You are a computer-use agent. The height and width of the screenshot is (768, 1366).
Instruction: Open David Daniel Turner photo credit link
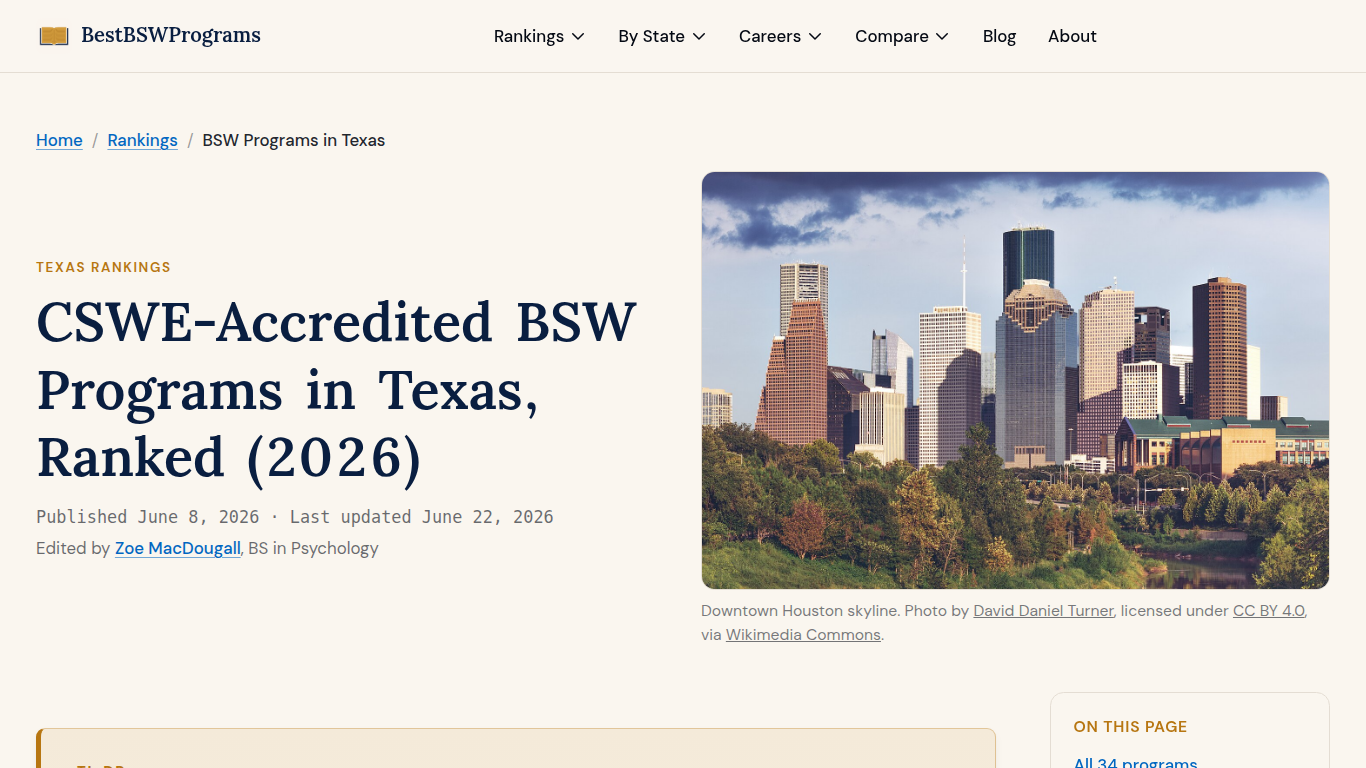[1043, 610]
